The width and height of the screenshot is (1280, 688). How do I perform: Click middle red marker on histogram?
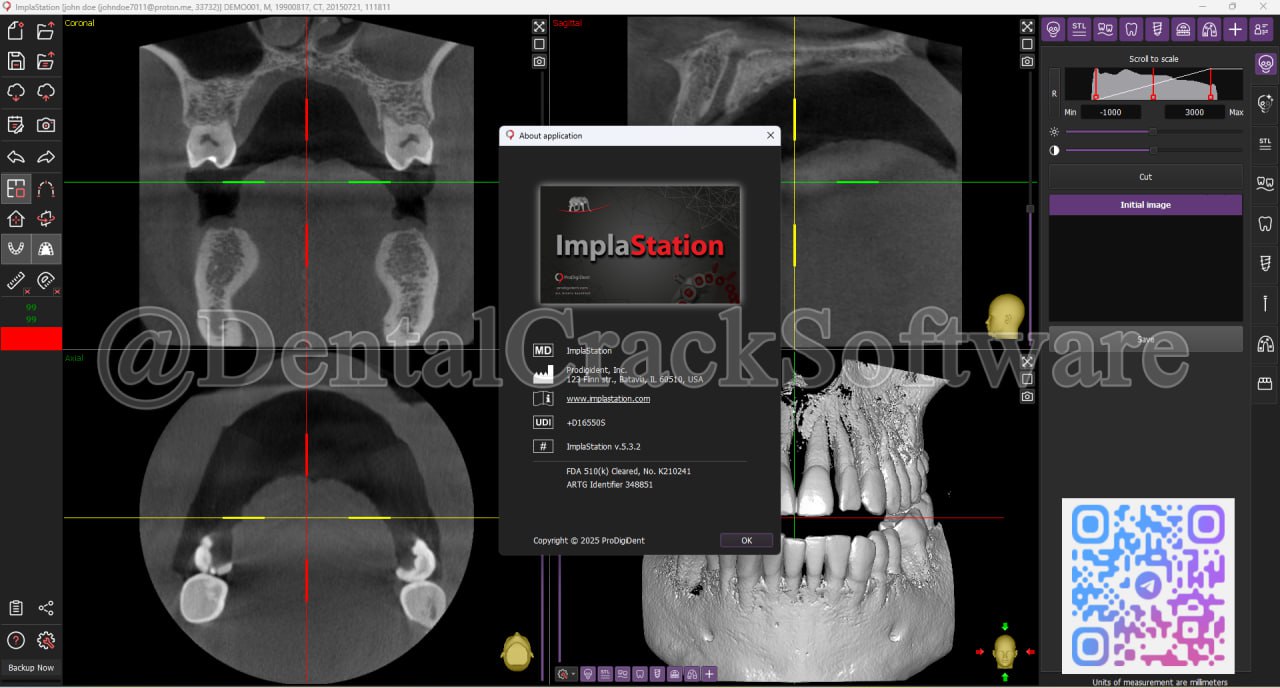coord(1153,96)
